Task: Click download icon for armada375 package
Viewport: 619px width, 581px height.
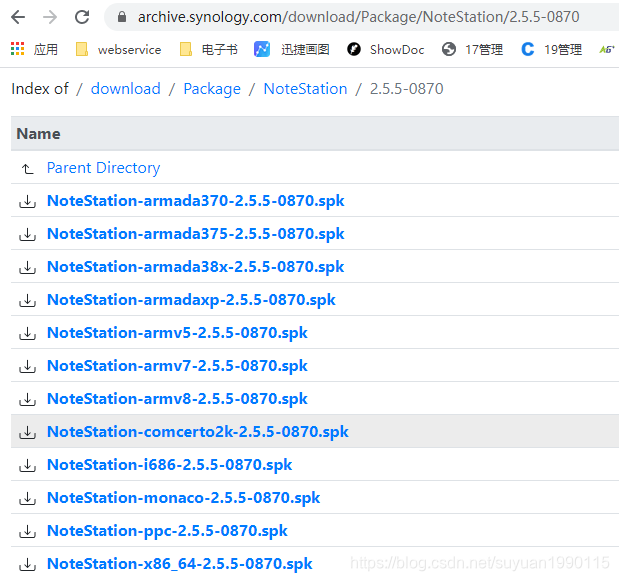Action: click(27, 234)
